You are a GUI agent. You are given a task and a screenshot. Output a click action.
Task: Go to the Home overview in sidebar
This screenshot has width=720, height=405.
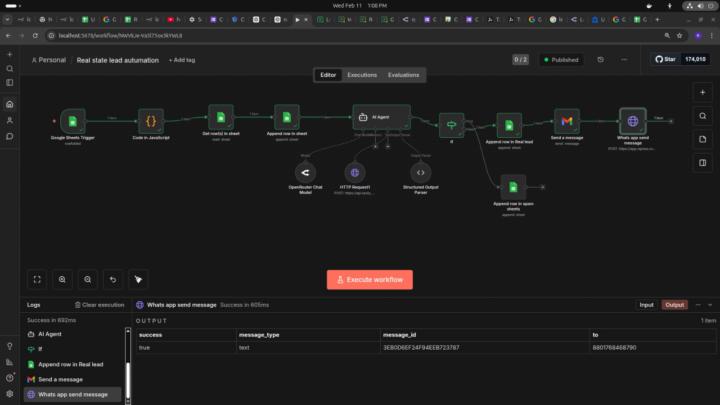[x=10, y=104]
